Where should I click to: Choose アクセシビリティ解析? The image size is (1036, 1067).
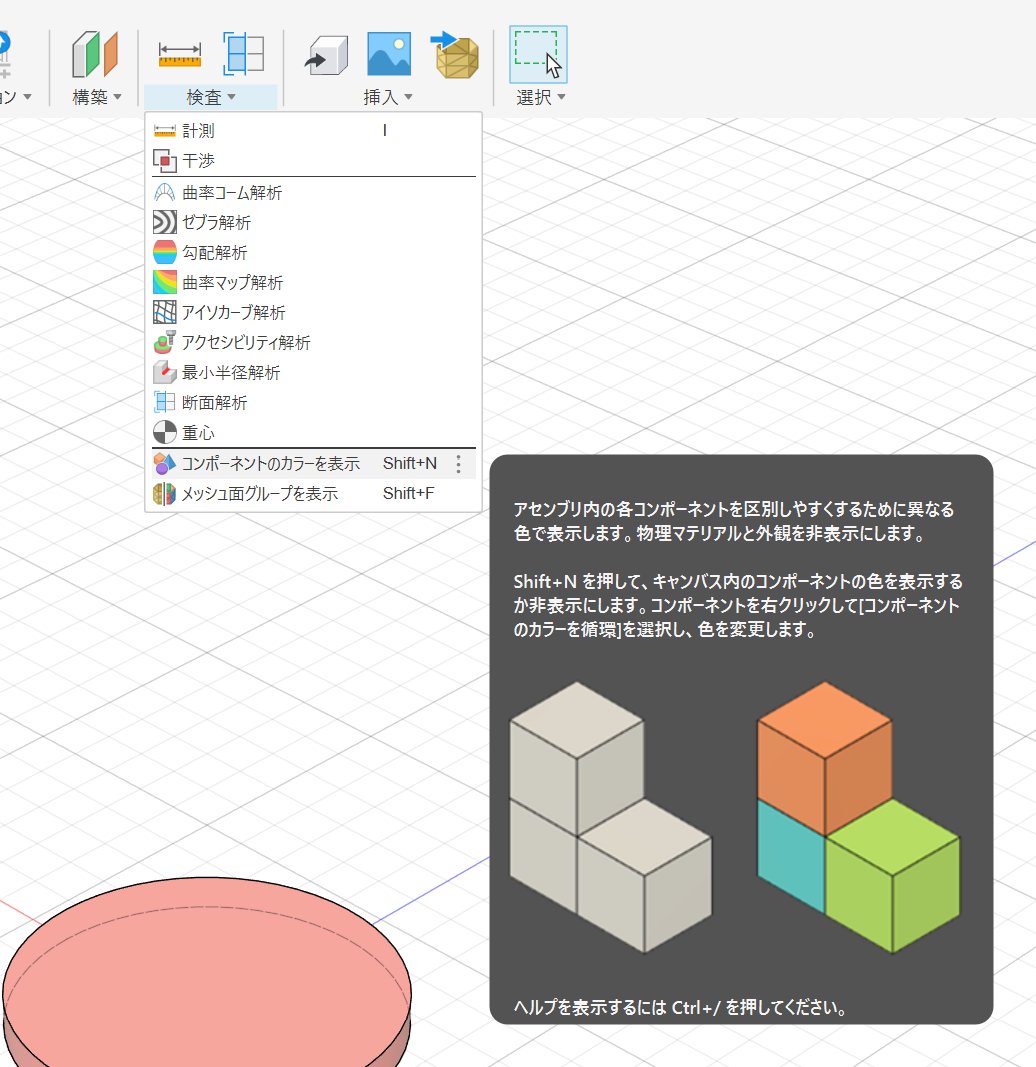pos(313,342)
